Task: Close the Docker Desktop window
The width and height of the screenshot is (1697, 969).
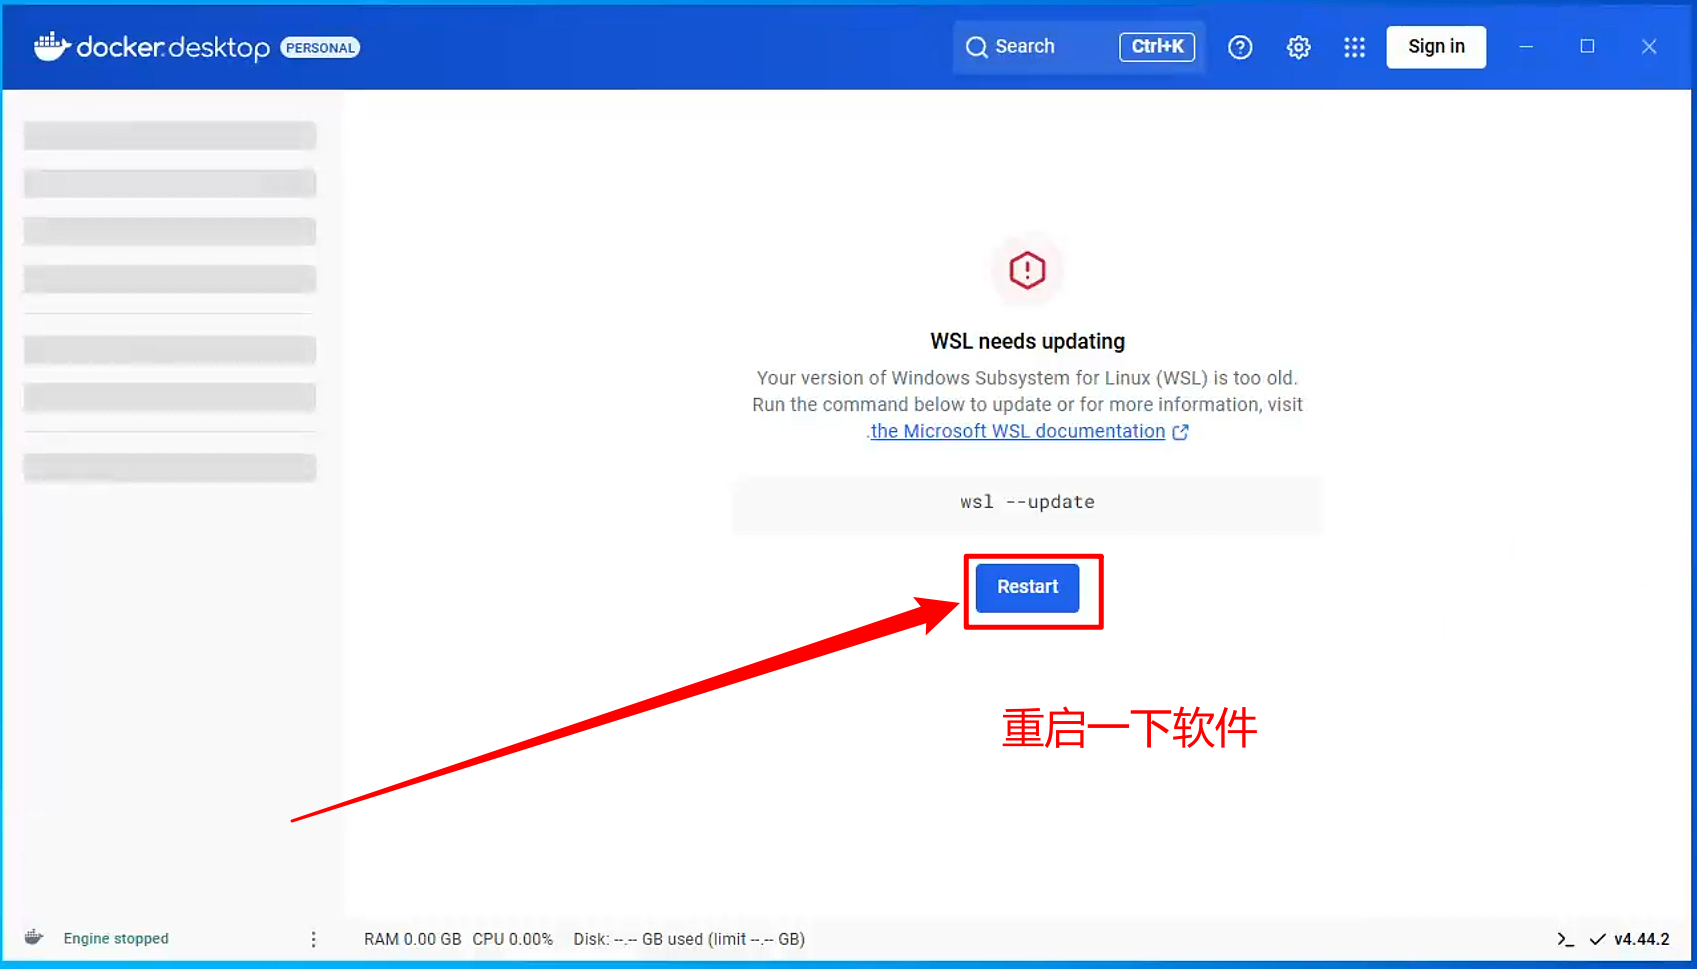Action: 1649,47
